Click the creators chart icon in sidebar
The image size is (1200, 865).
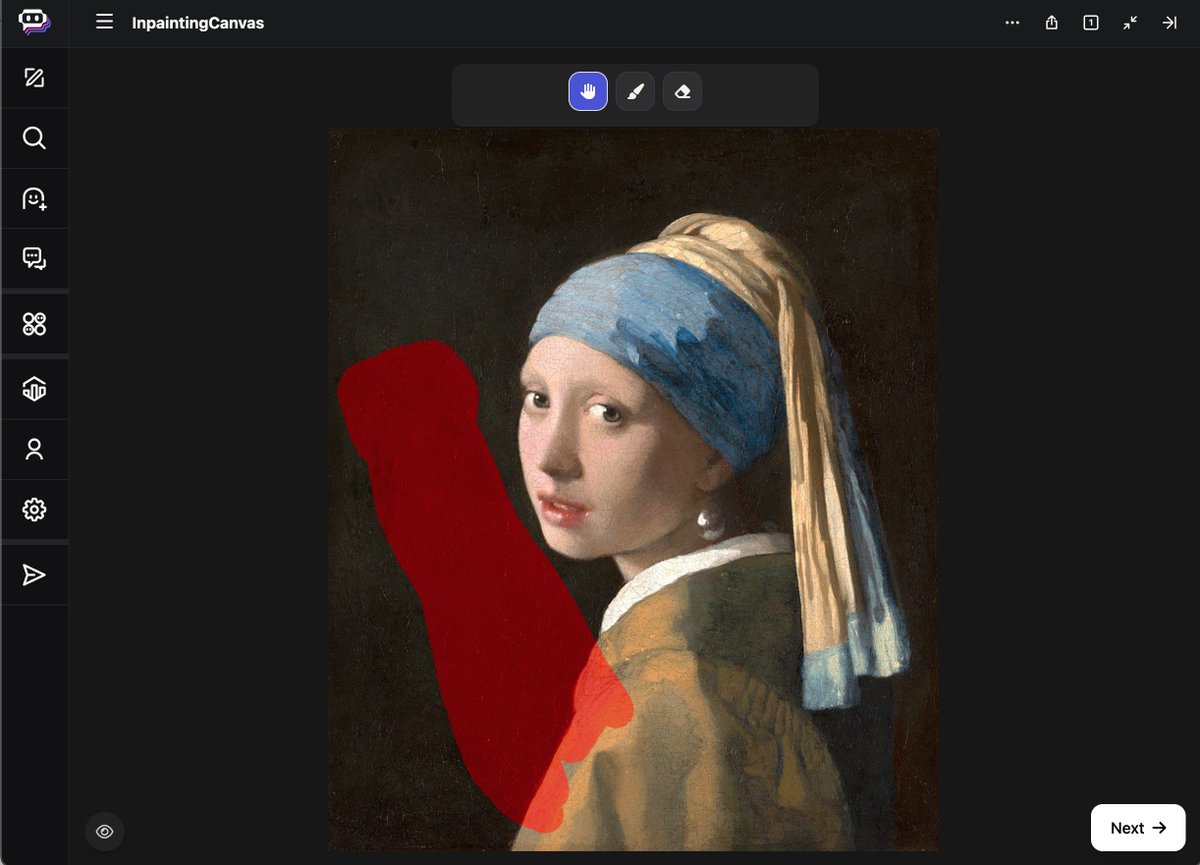(x=34, y=389)
